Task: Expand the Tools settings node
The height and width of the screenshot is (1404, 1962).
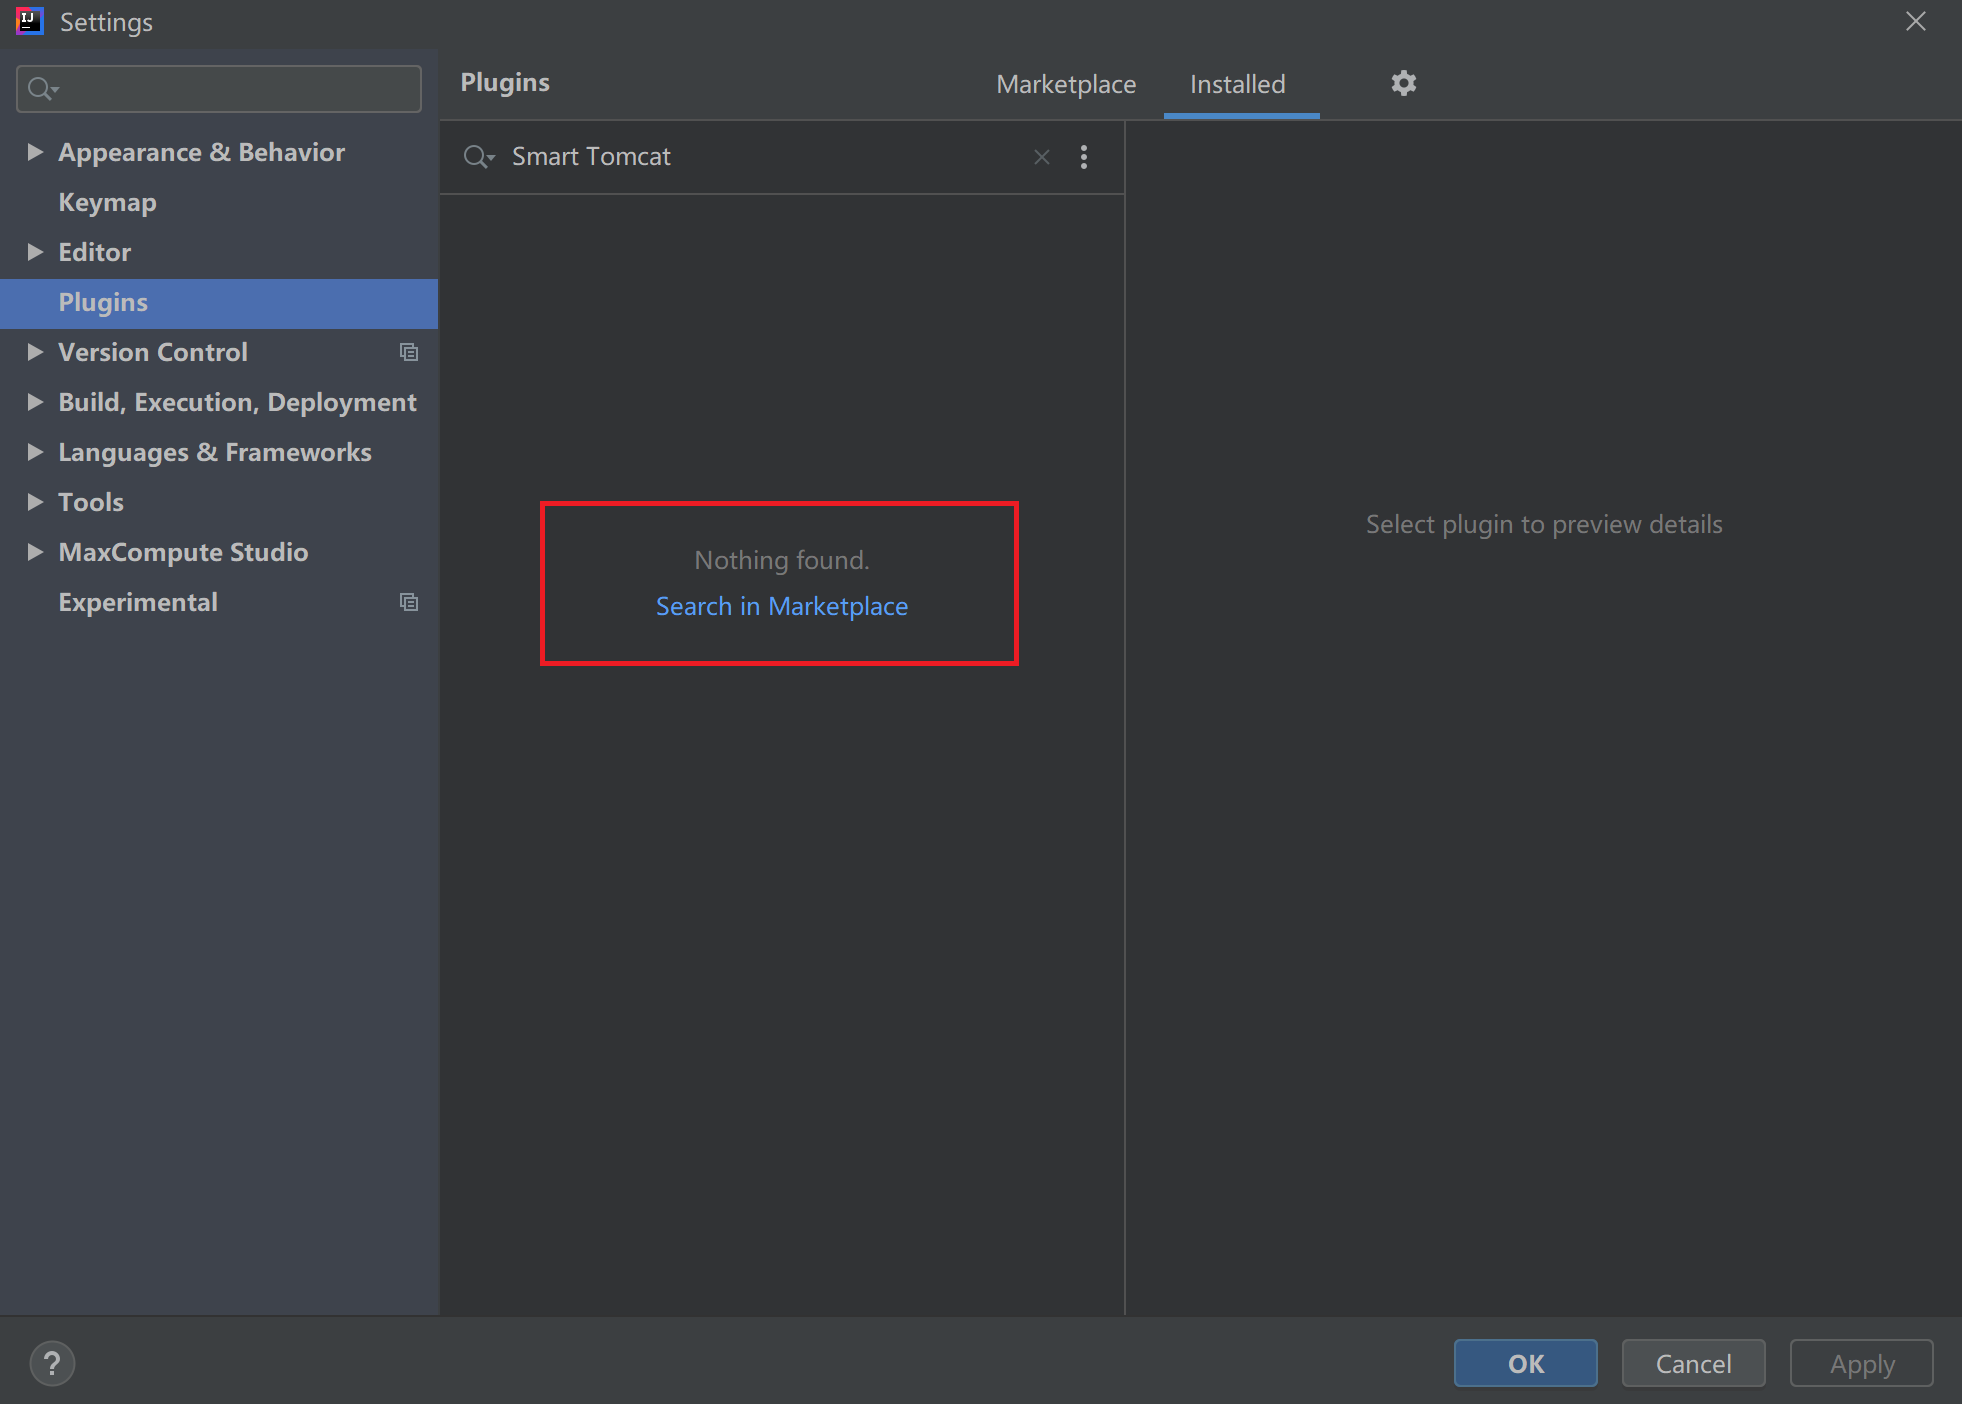Action: point(35,502)
